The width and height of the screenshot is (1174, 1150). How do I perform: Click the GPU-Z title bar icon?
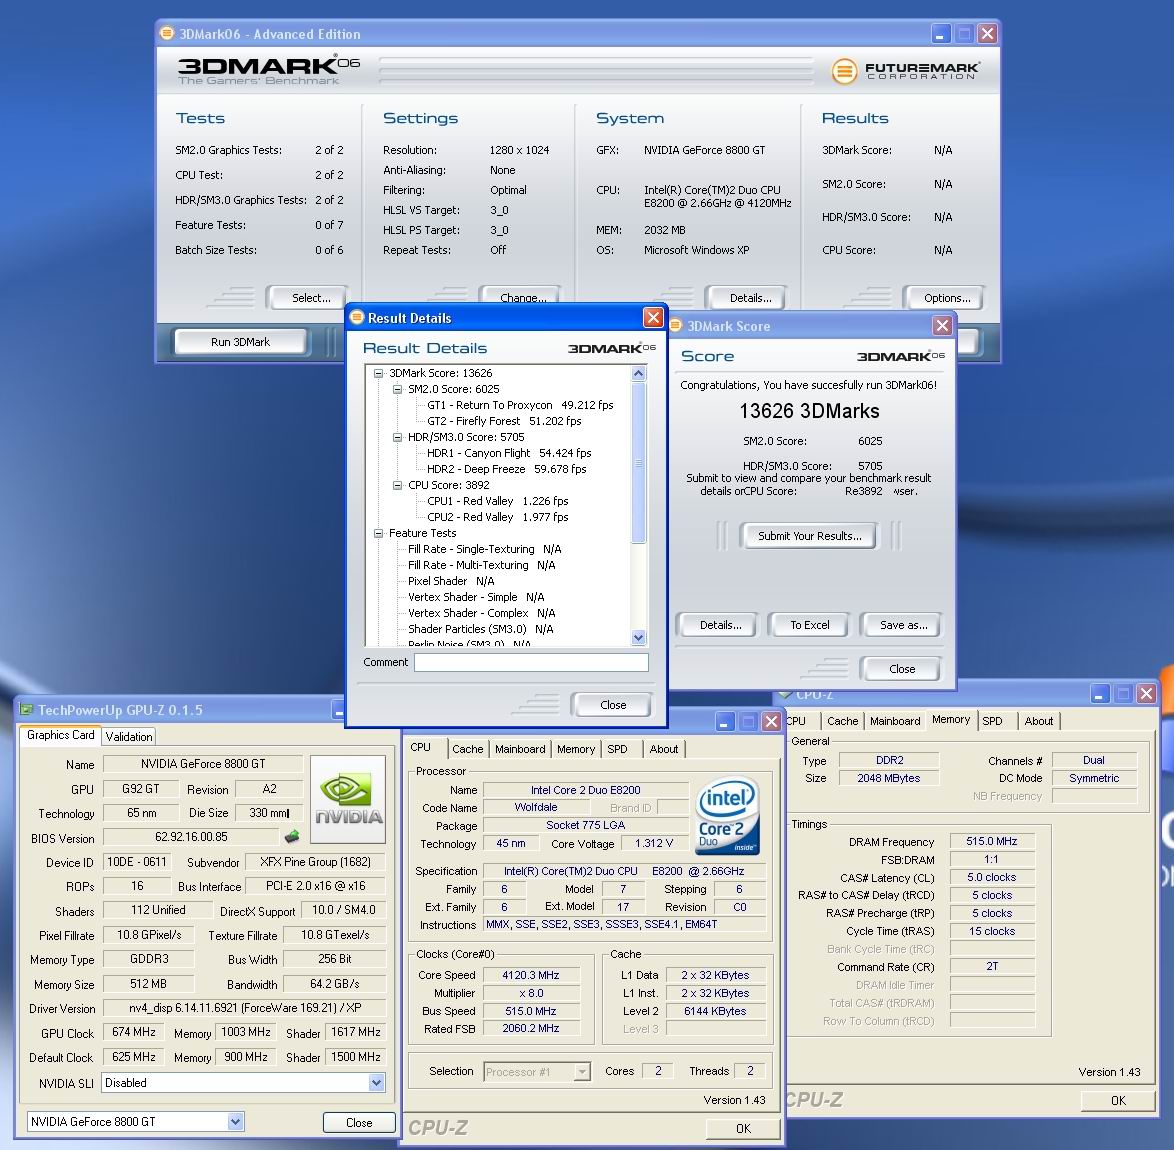pyautogui.click(x=27, y=710)
